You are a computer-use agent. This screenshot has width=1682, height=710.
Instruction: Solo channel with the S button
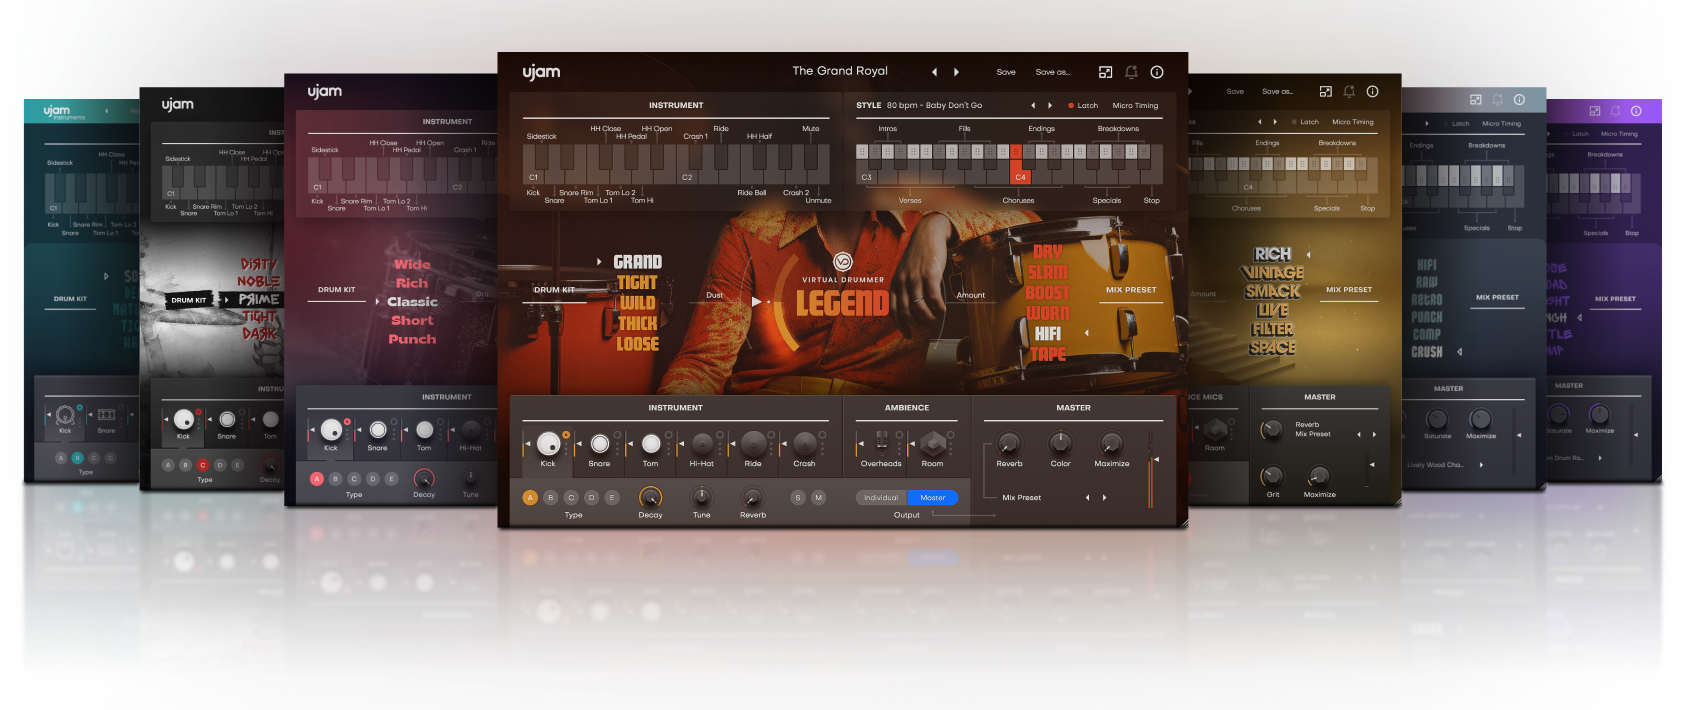[x=798, y=497]
